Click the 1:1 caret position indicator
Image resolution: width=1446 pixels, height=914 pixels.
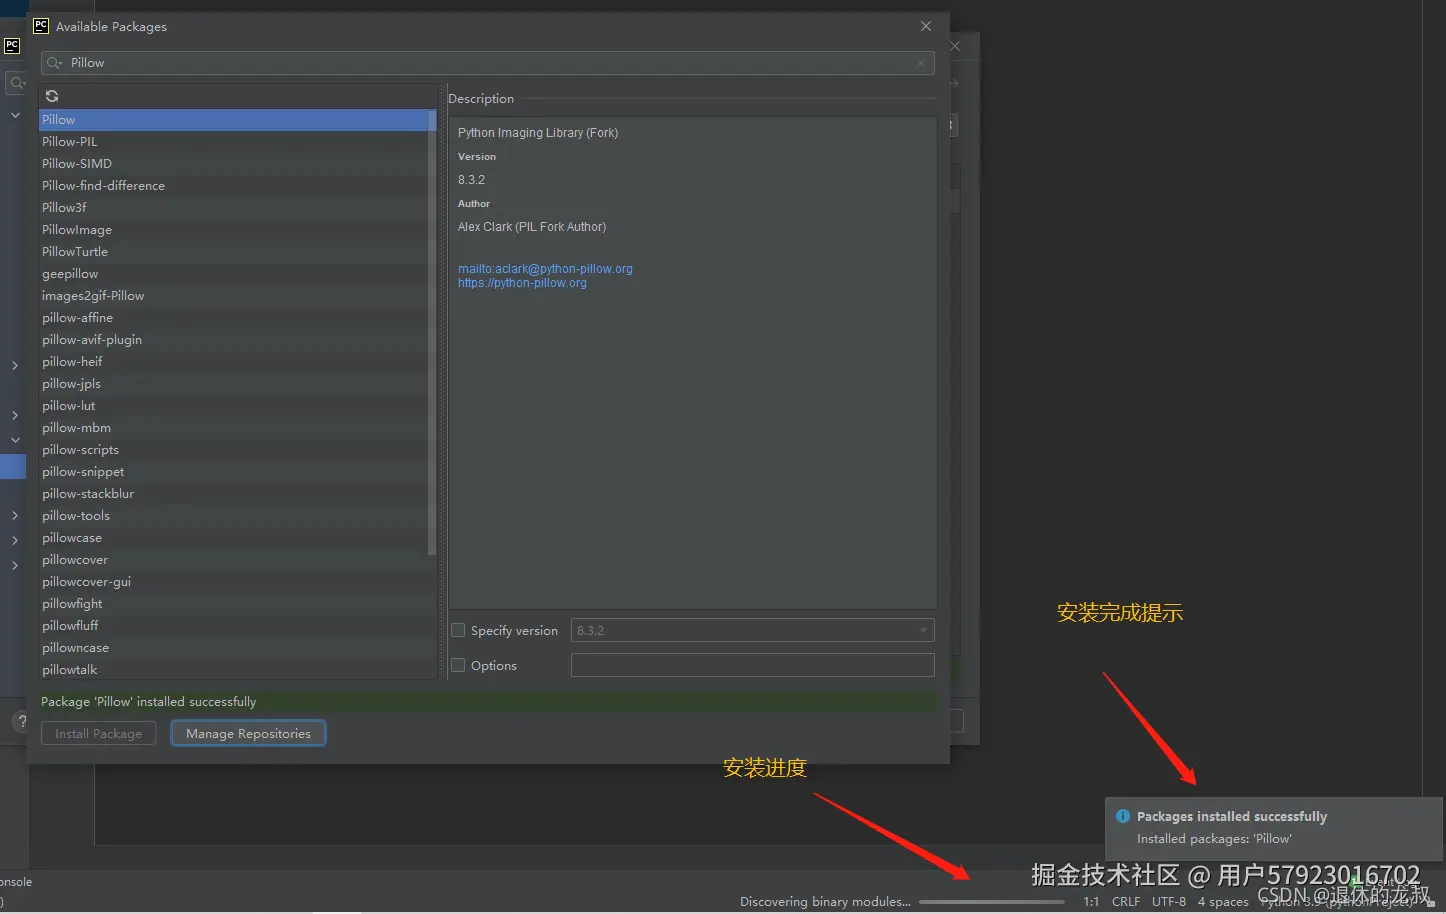(1091, 902)
